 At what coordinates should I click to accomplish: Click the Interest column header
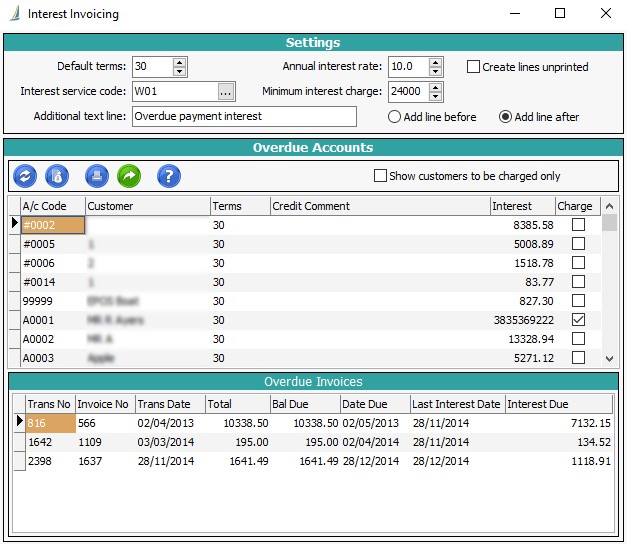click(x=522, y=206)
